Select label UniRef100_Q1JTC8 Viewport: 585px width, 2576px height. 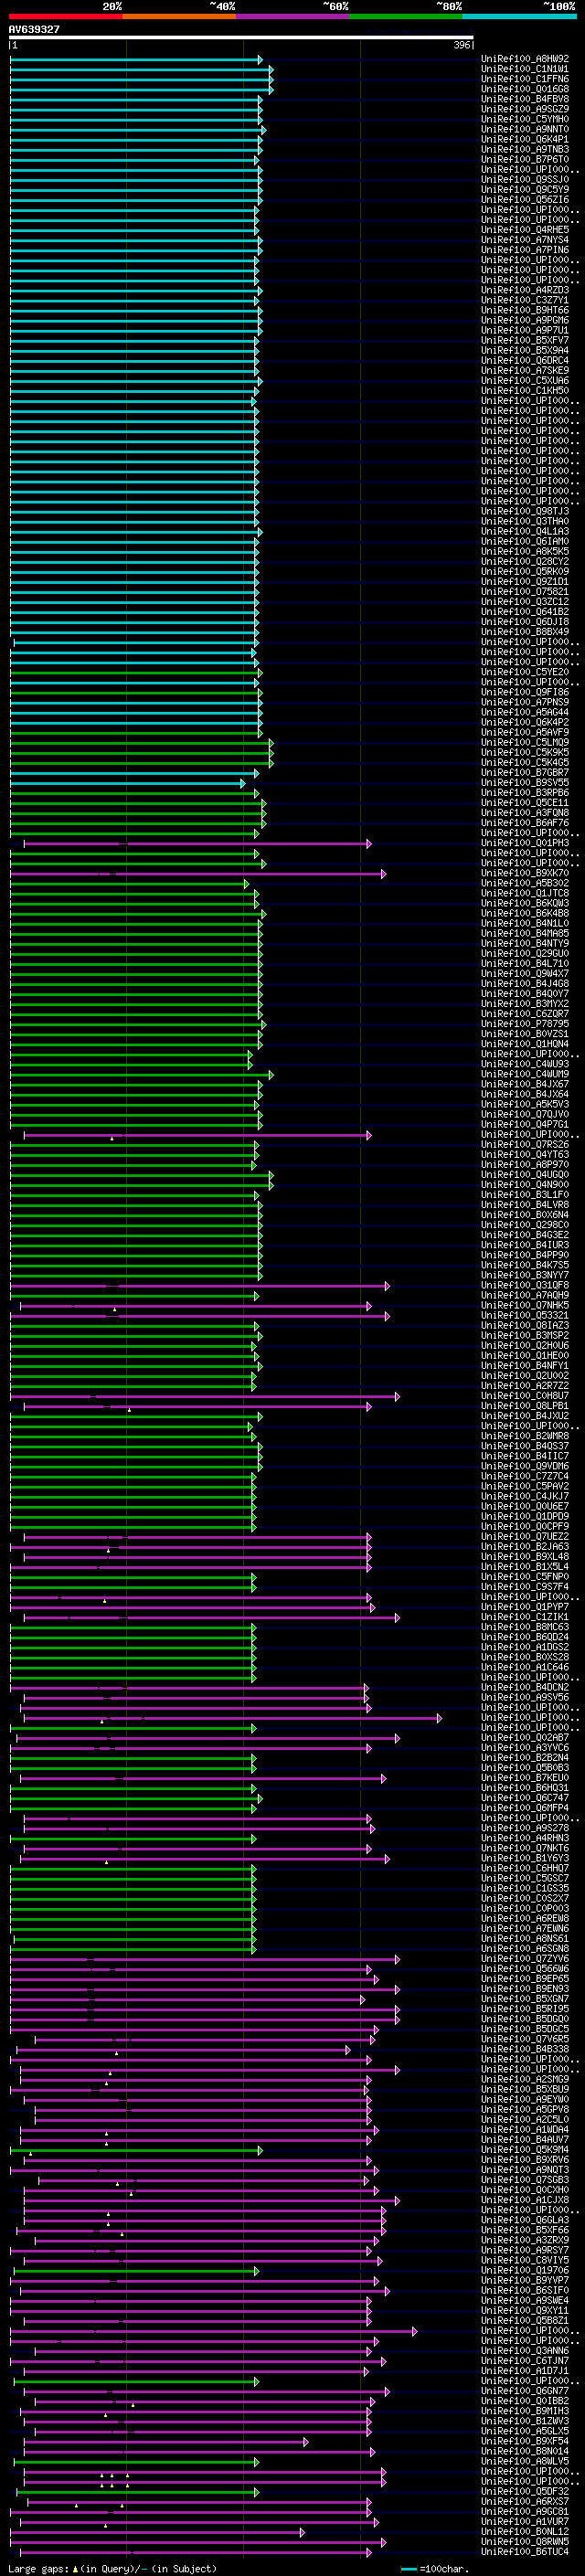[x=525, y=893]
